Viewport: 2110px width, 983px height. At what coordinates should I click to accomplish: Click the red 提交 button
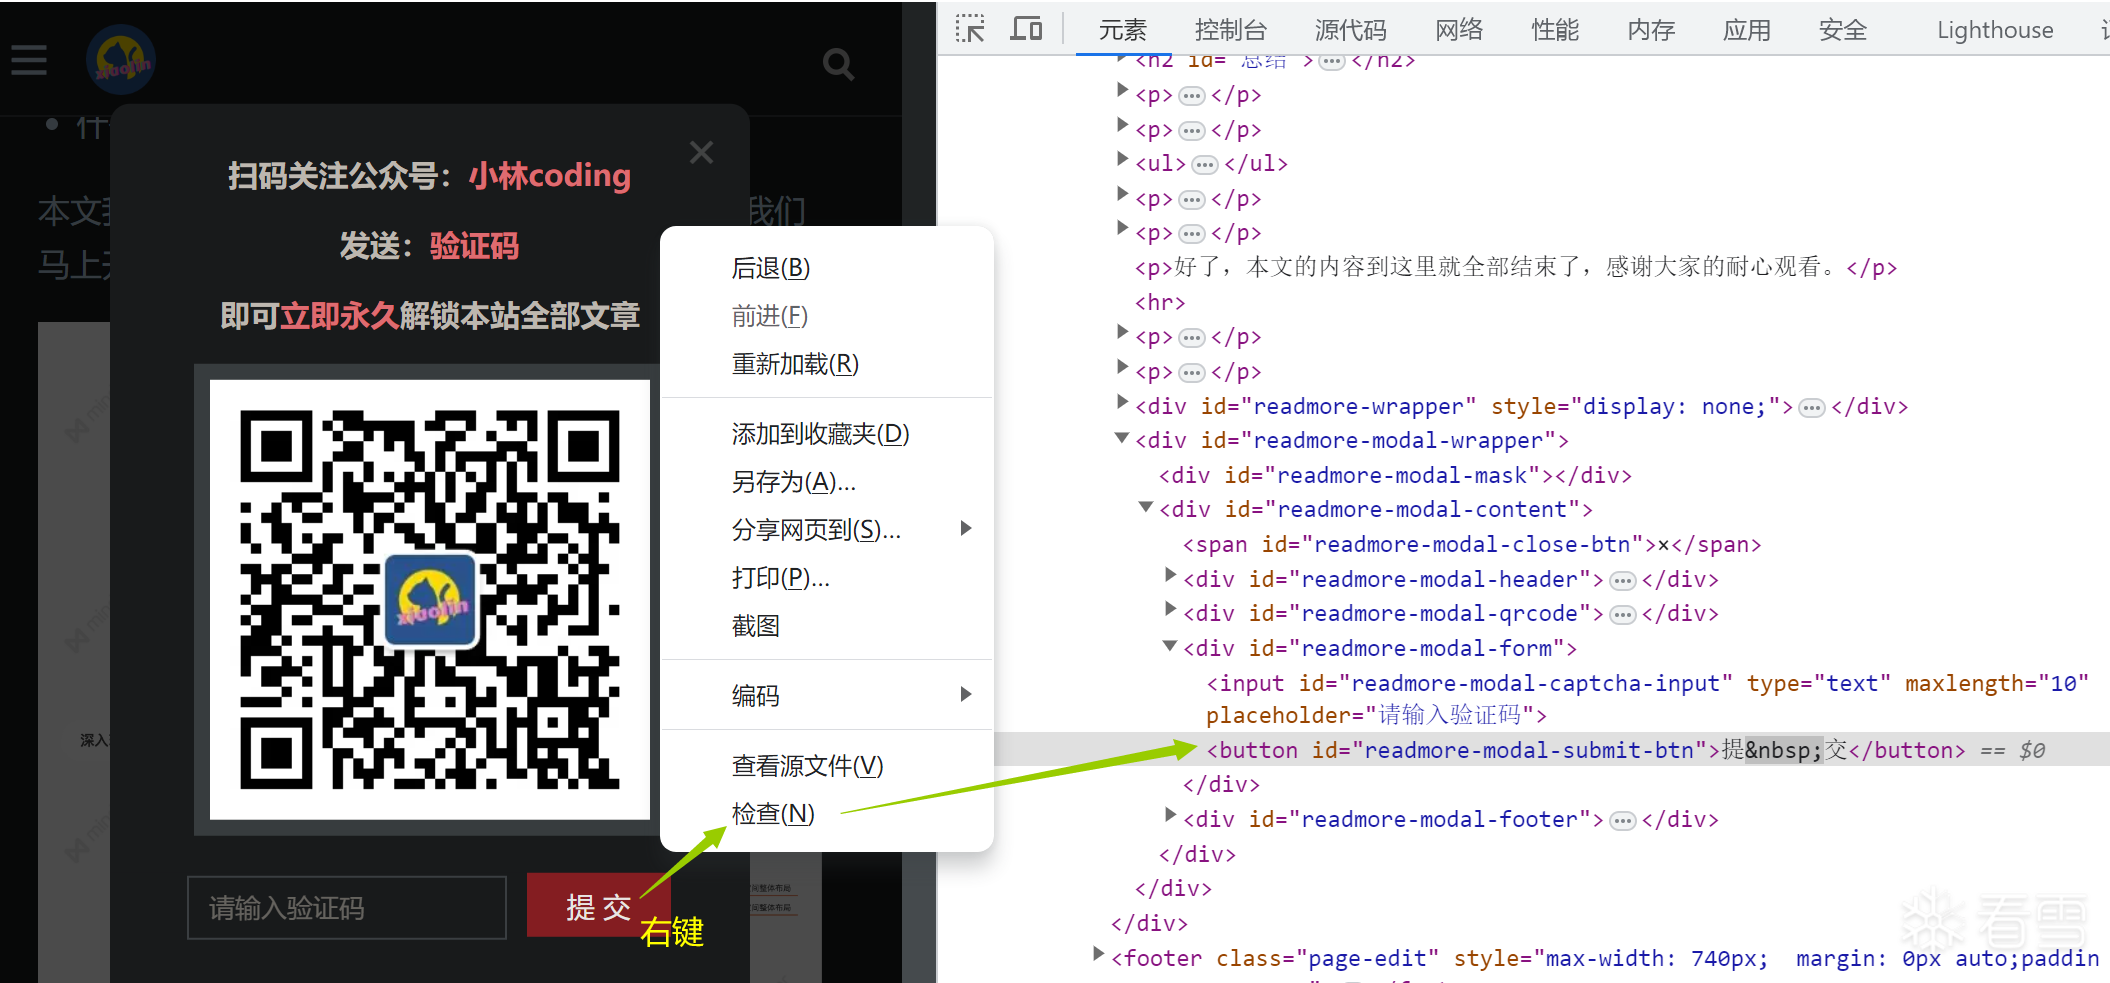click(598, 906)
